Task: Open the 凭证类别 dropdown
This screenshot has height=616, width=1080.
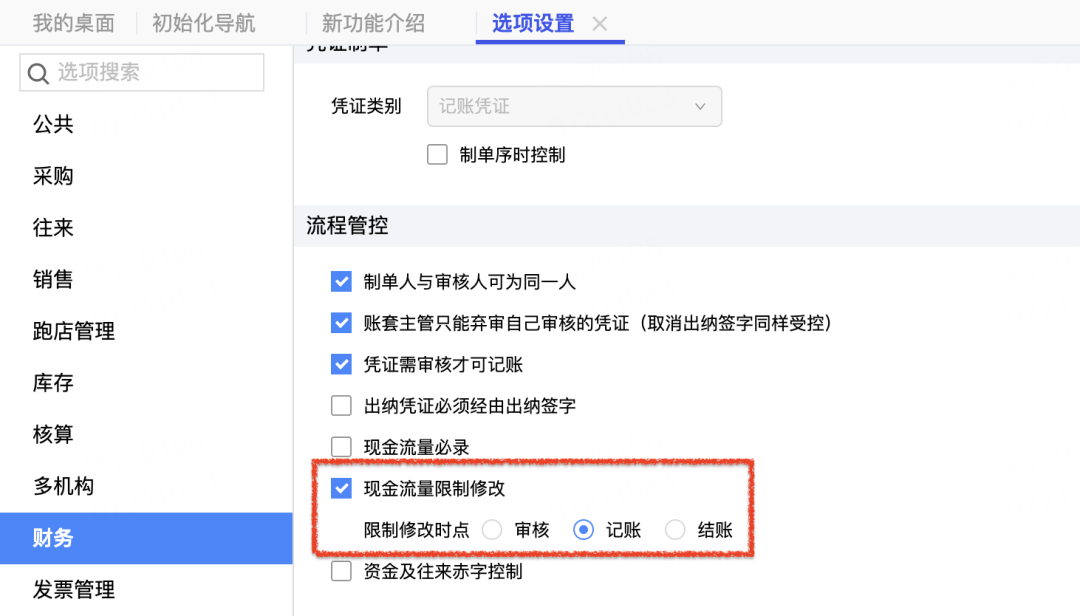Action: coord(574,106)
